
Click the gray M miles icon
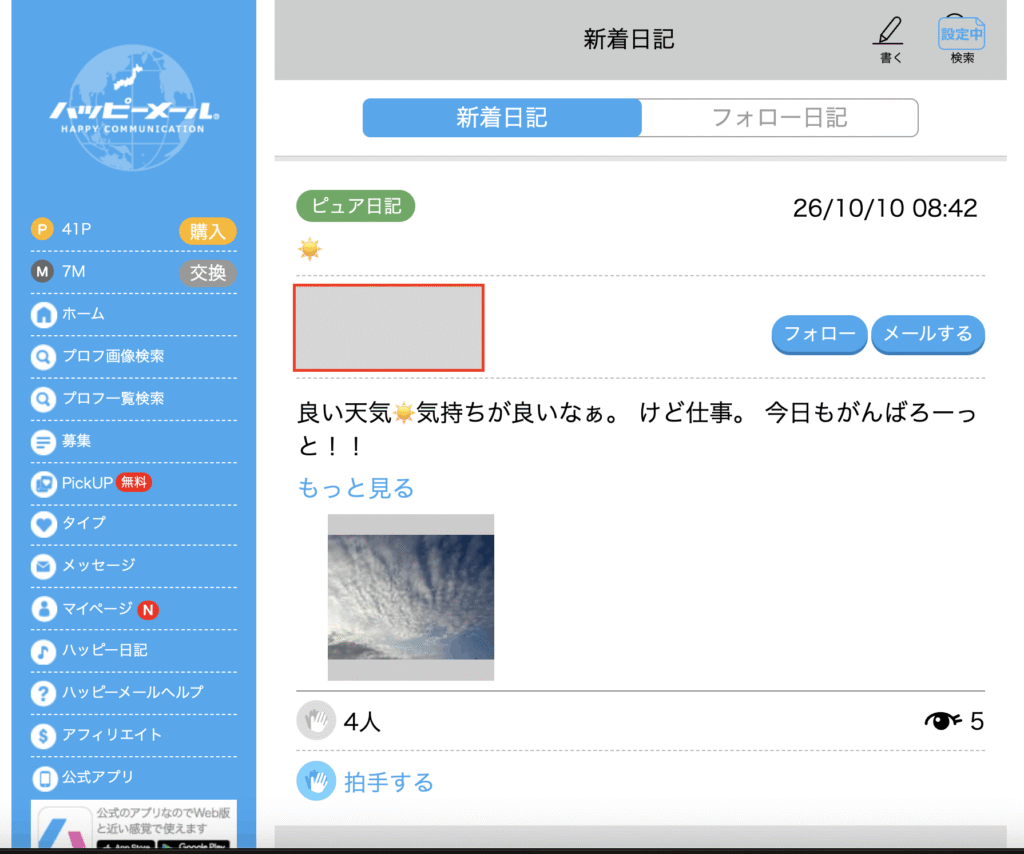42,272
